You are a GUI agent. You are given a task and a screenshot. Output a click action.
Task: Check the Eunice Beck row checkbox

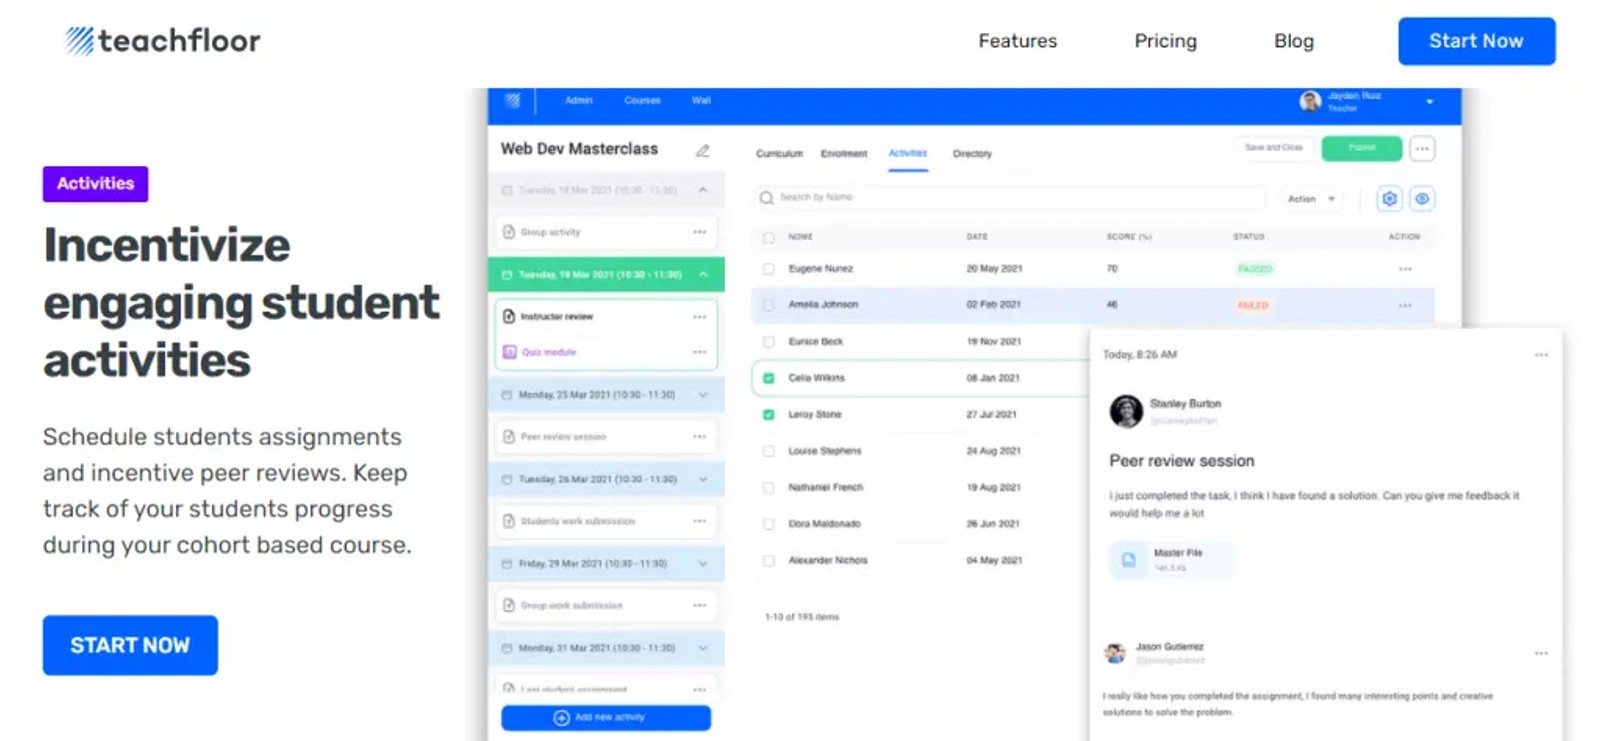(768, 342)
